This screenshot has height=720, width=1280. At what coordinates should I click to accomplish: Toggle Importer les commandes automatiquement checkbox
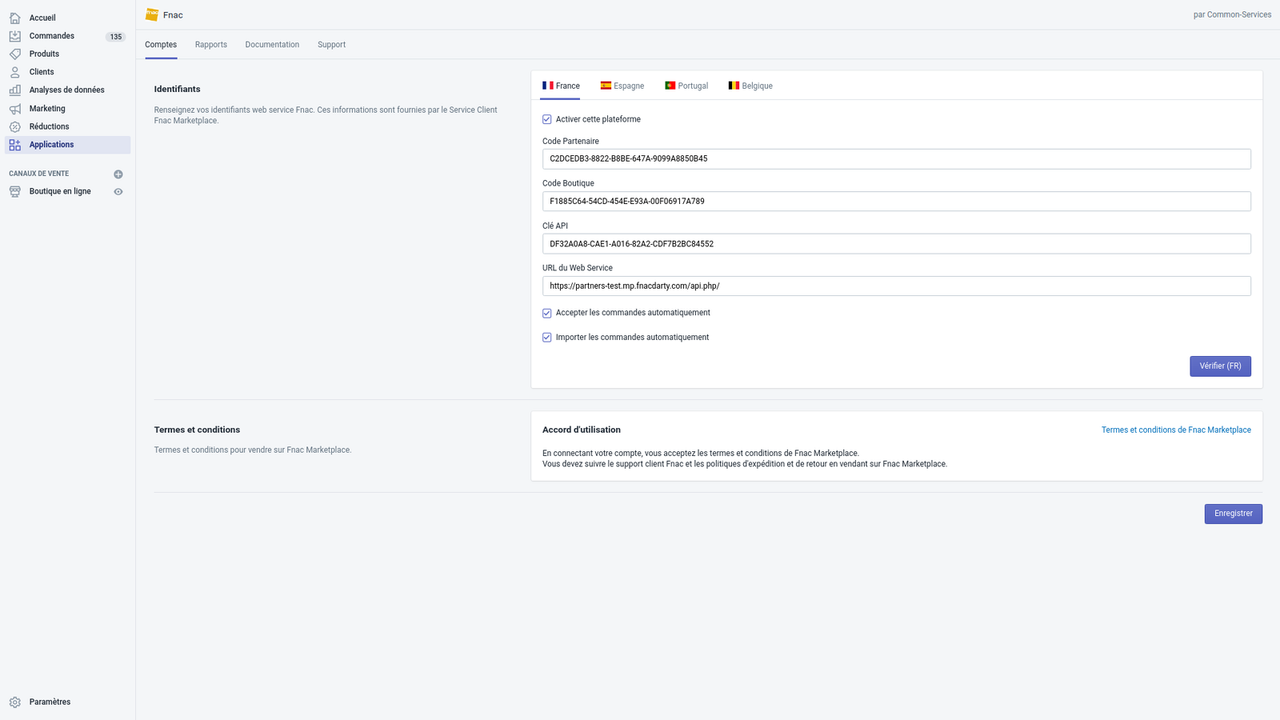click(547, 337)
